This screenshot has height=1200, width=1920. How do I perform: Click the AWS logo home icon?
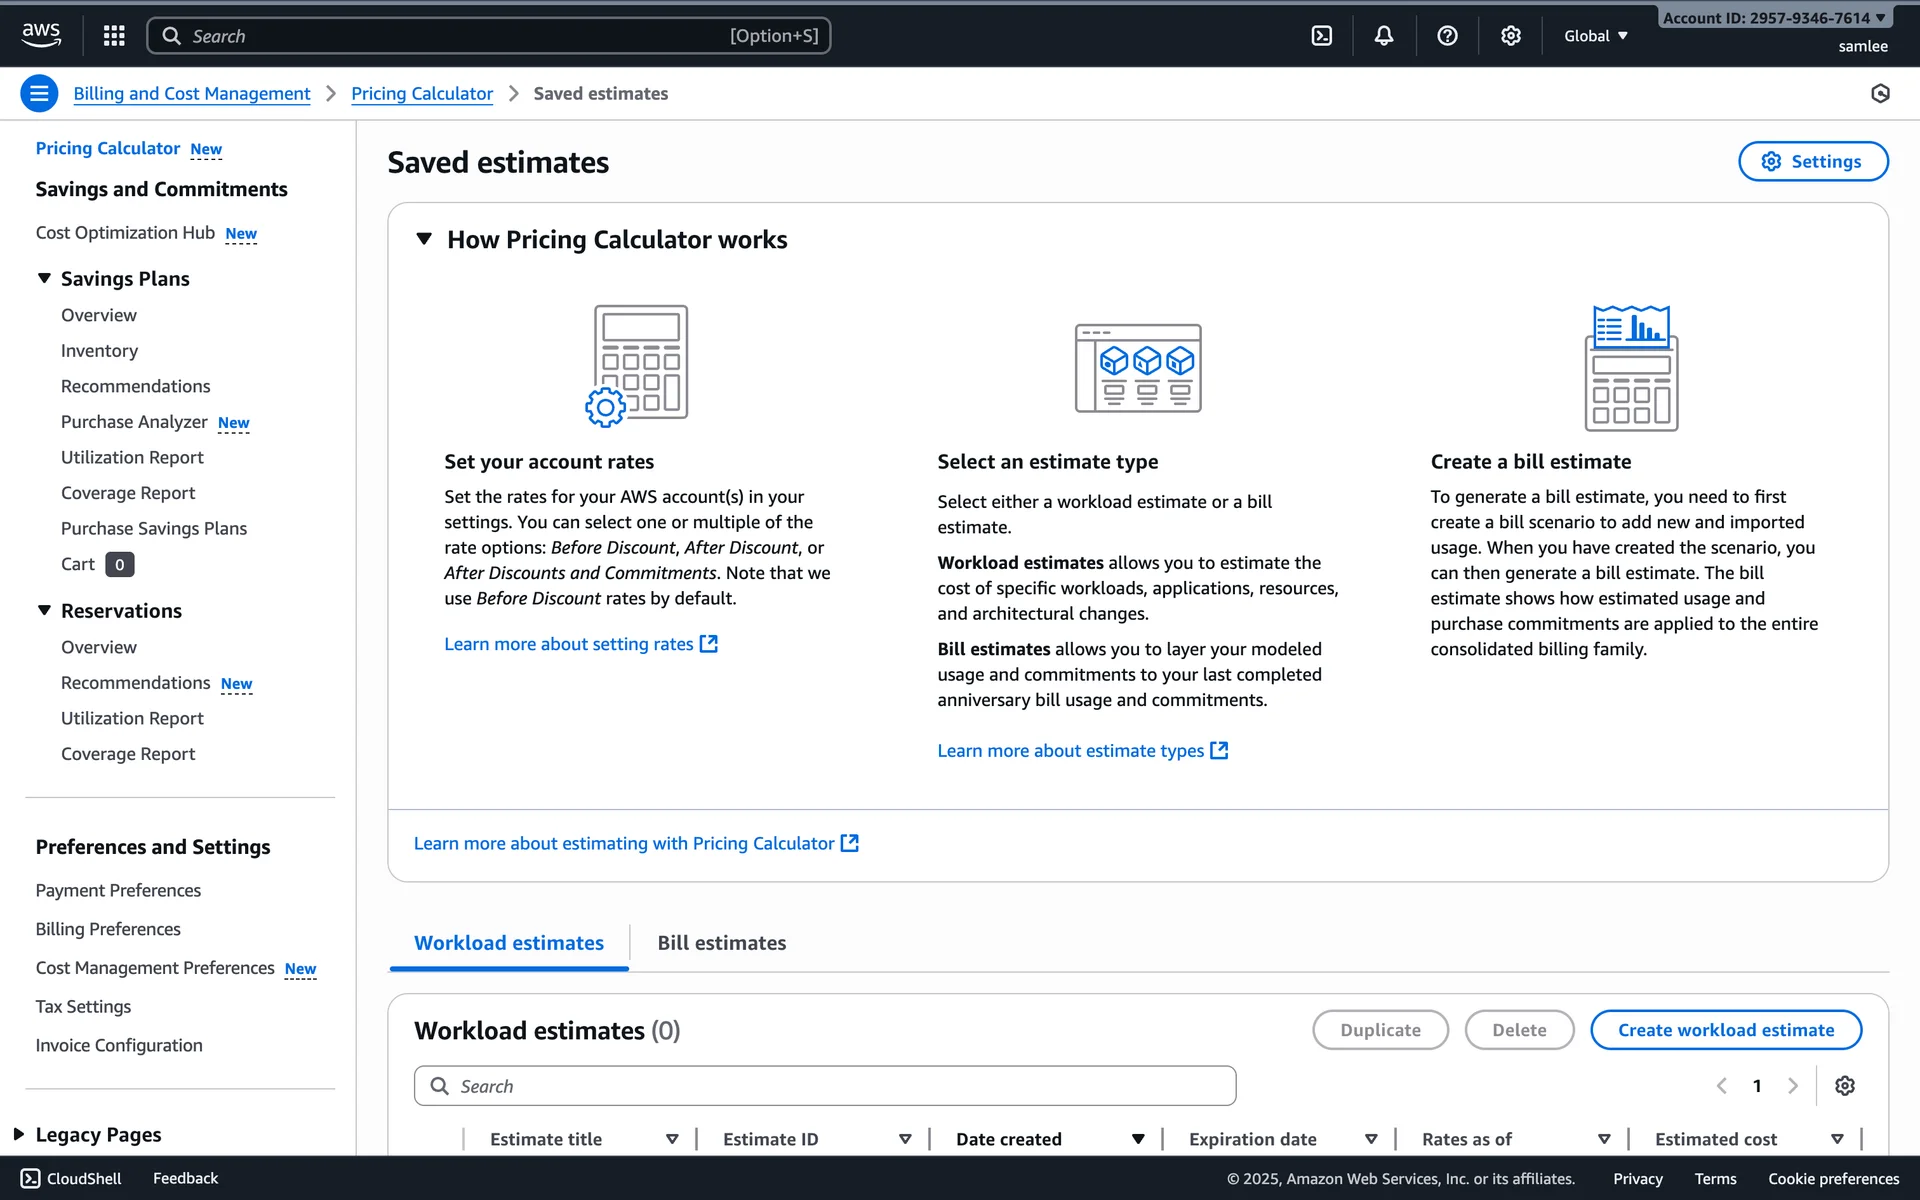(41, 35)
